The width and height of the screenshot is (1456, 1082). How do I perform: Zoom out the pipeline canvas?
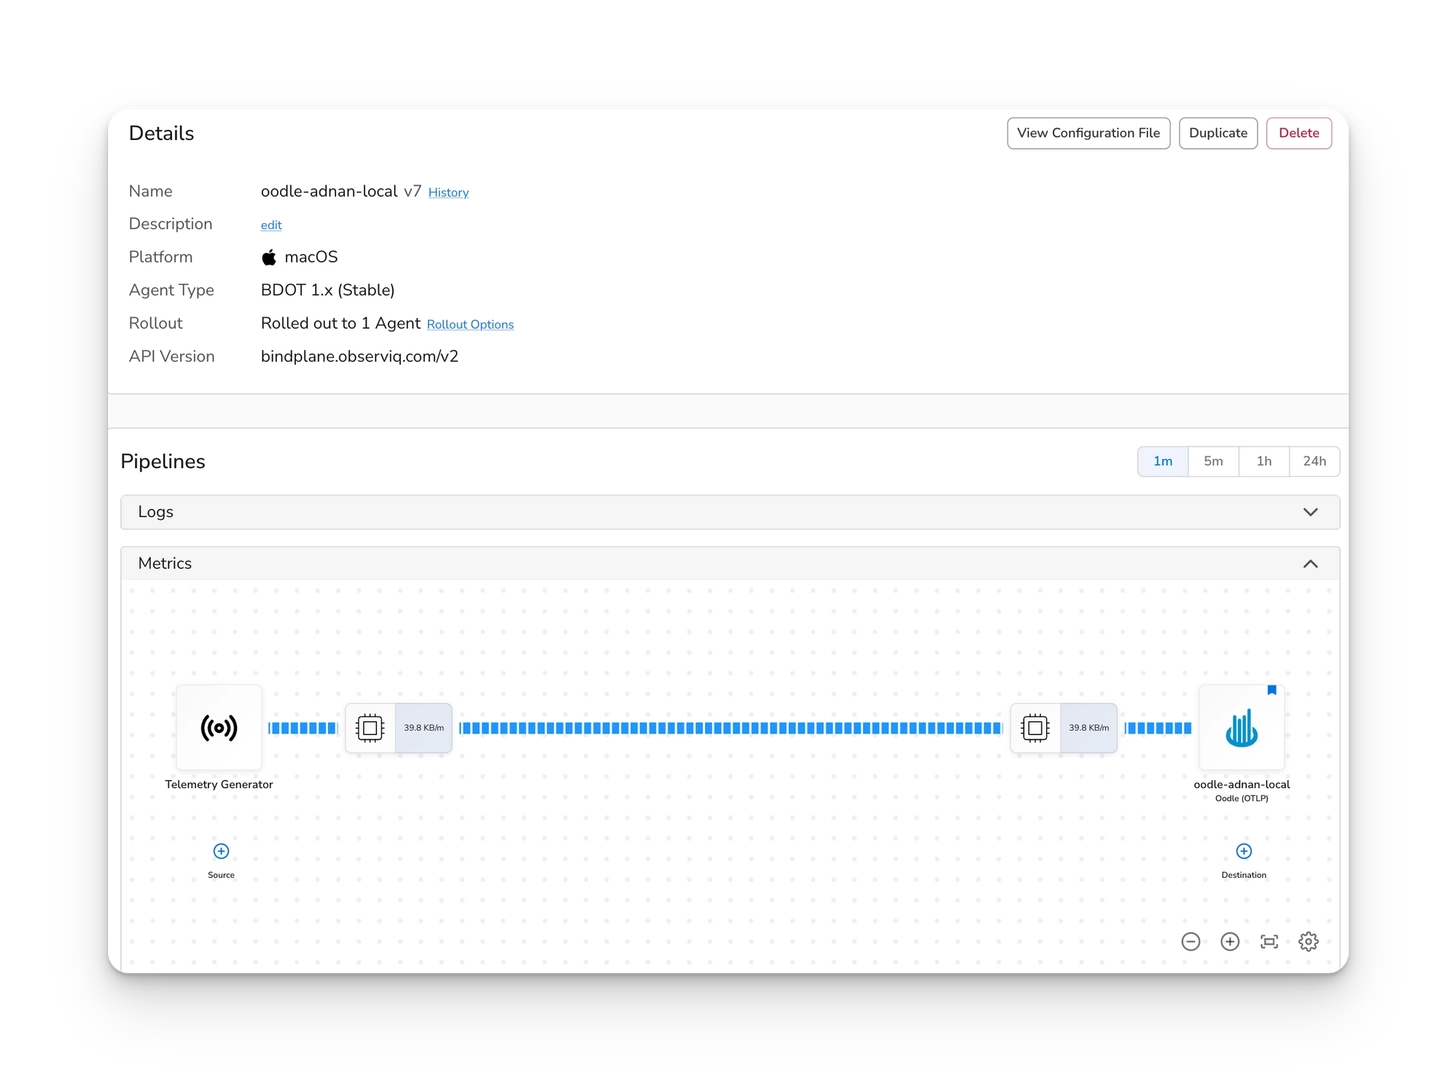pyautogui.click(x=1190, y=941)
